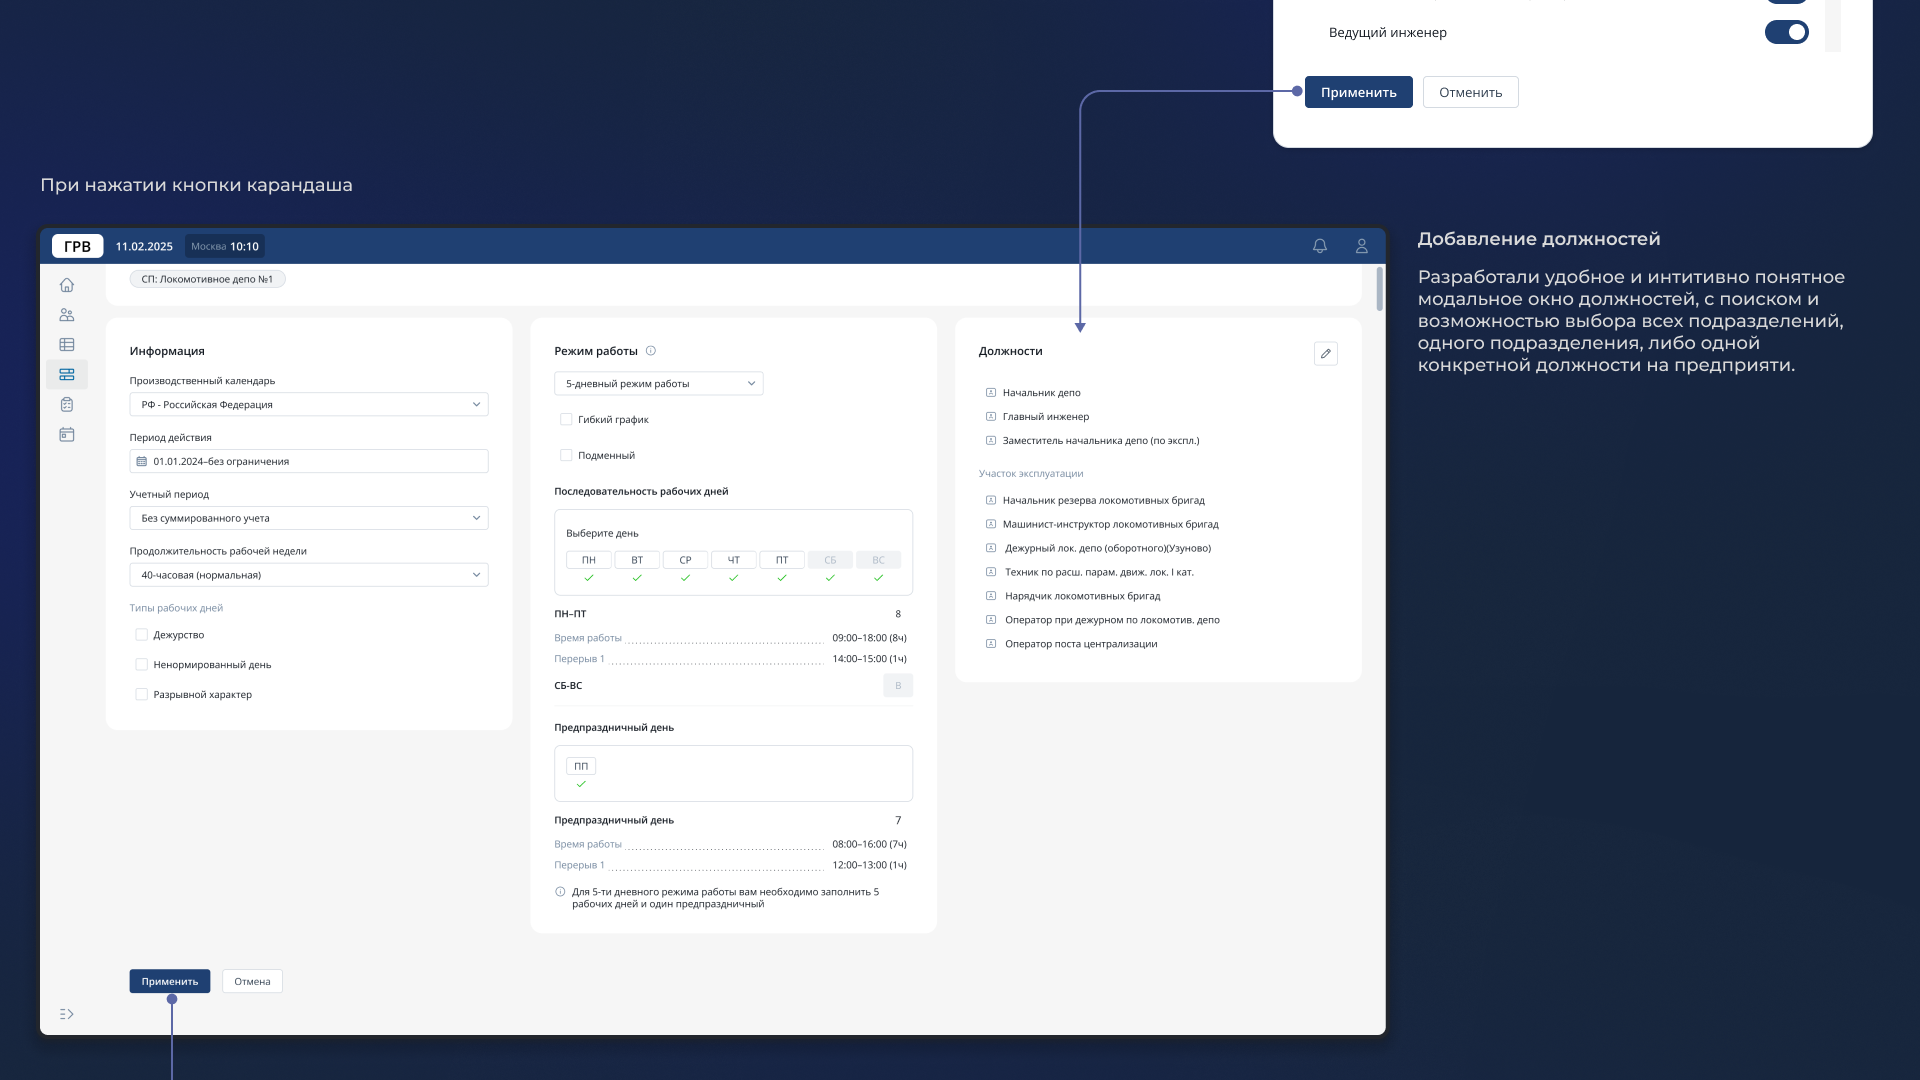
Task: Open the Производственный календарь dropdown
Action: (x=309, y=405)
